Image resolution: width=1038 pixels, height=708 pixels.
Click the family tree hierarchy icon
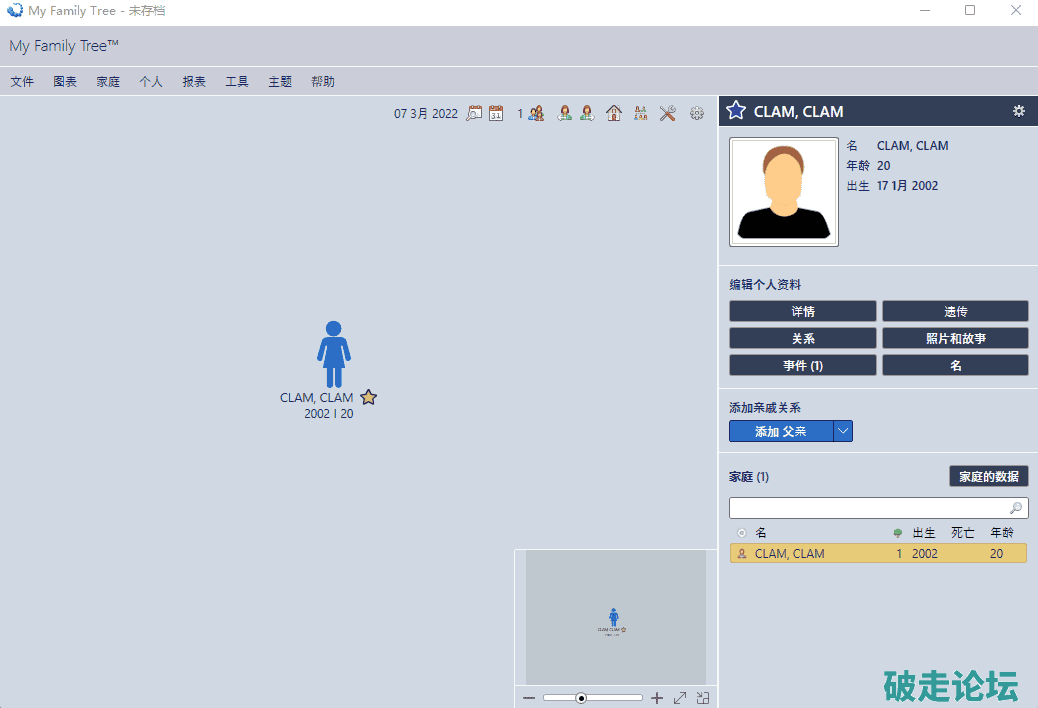(641, 114)
